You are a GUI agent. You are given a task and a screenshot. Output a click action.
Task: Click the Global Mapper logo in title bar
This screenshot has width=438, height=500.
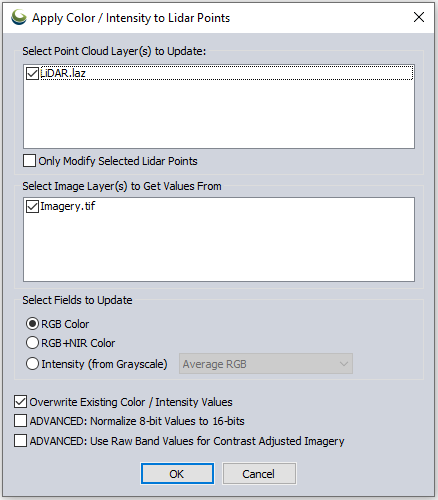pos(19,17)
